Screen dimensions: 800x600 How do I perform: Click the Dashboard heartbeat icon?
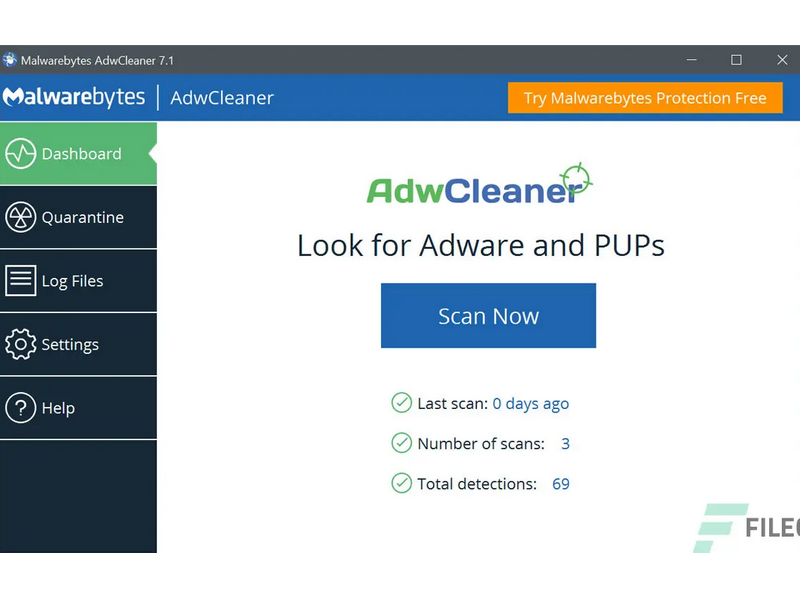pos(20,154)
